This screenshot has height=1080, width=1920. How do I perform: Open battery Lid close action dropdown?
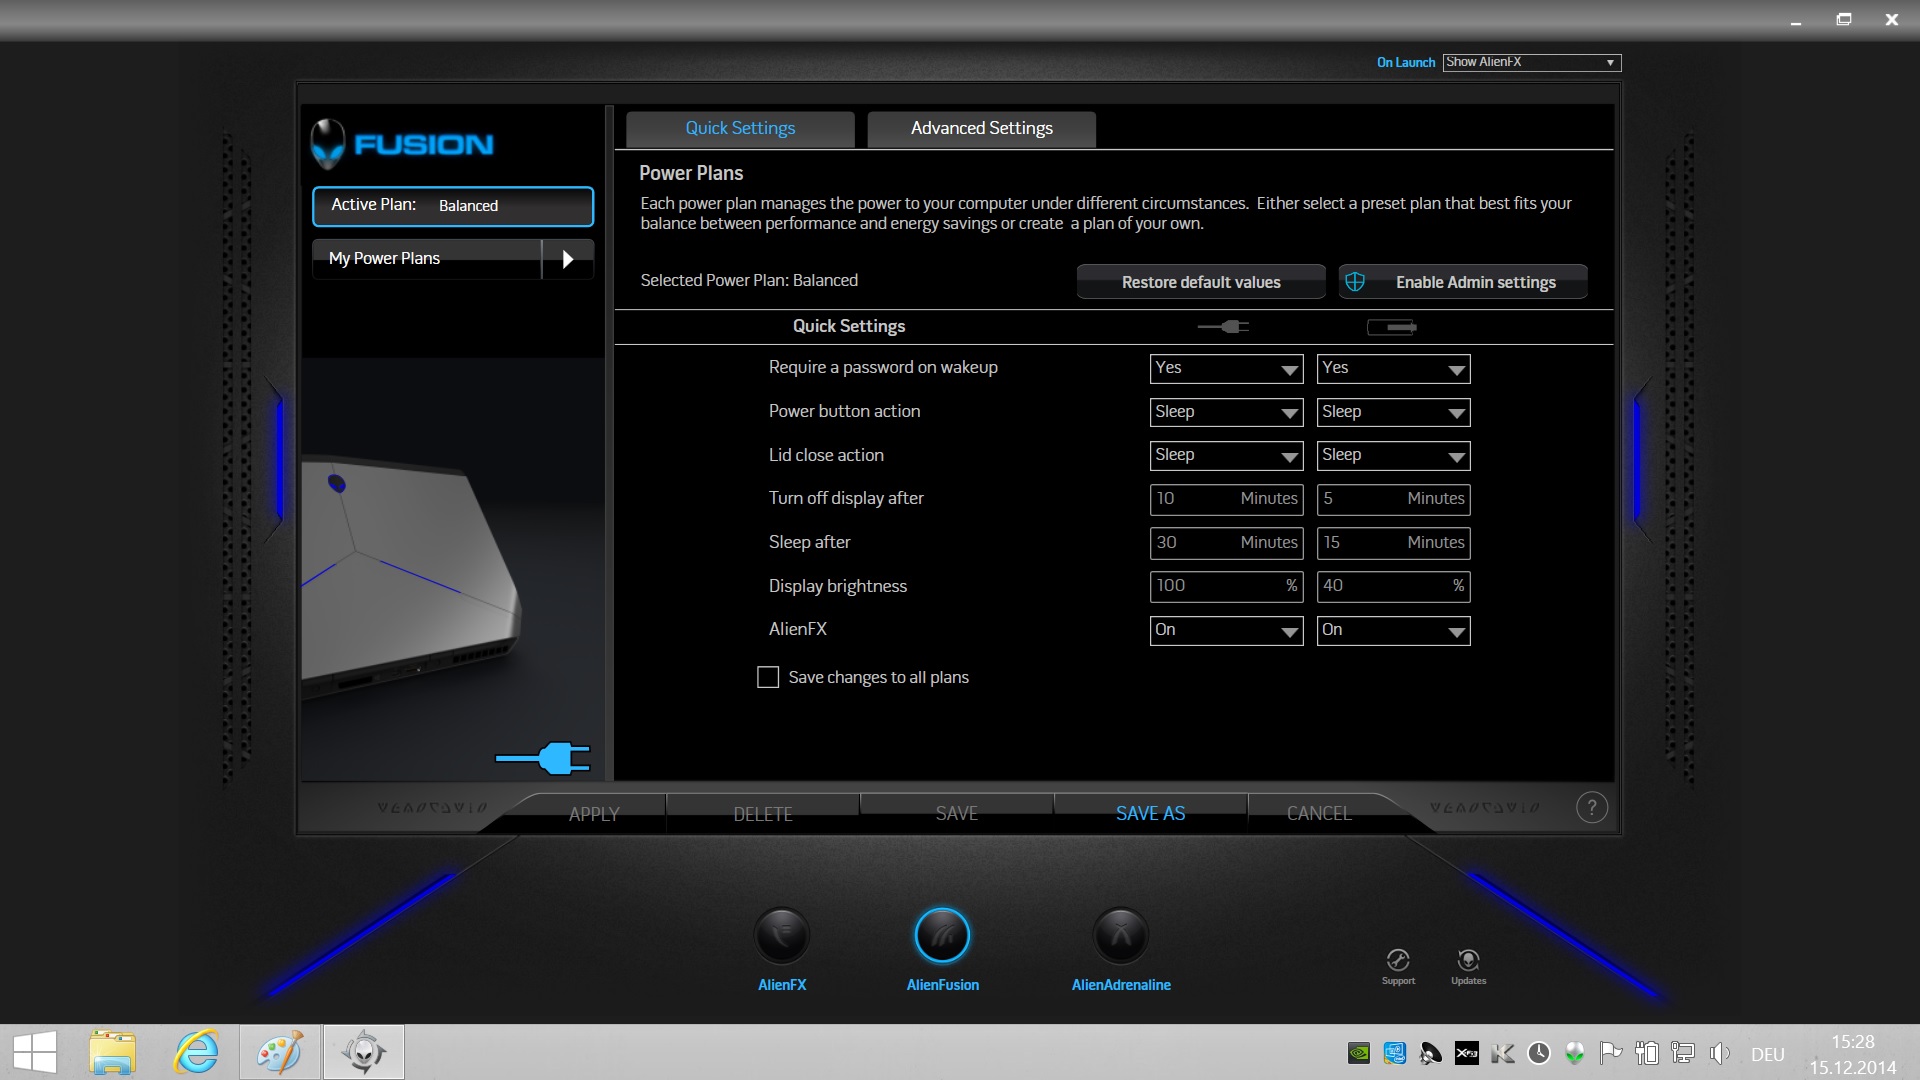point(1393,455)
